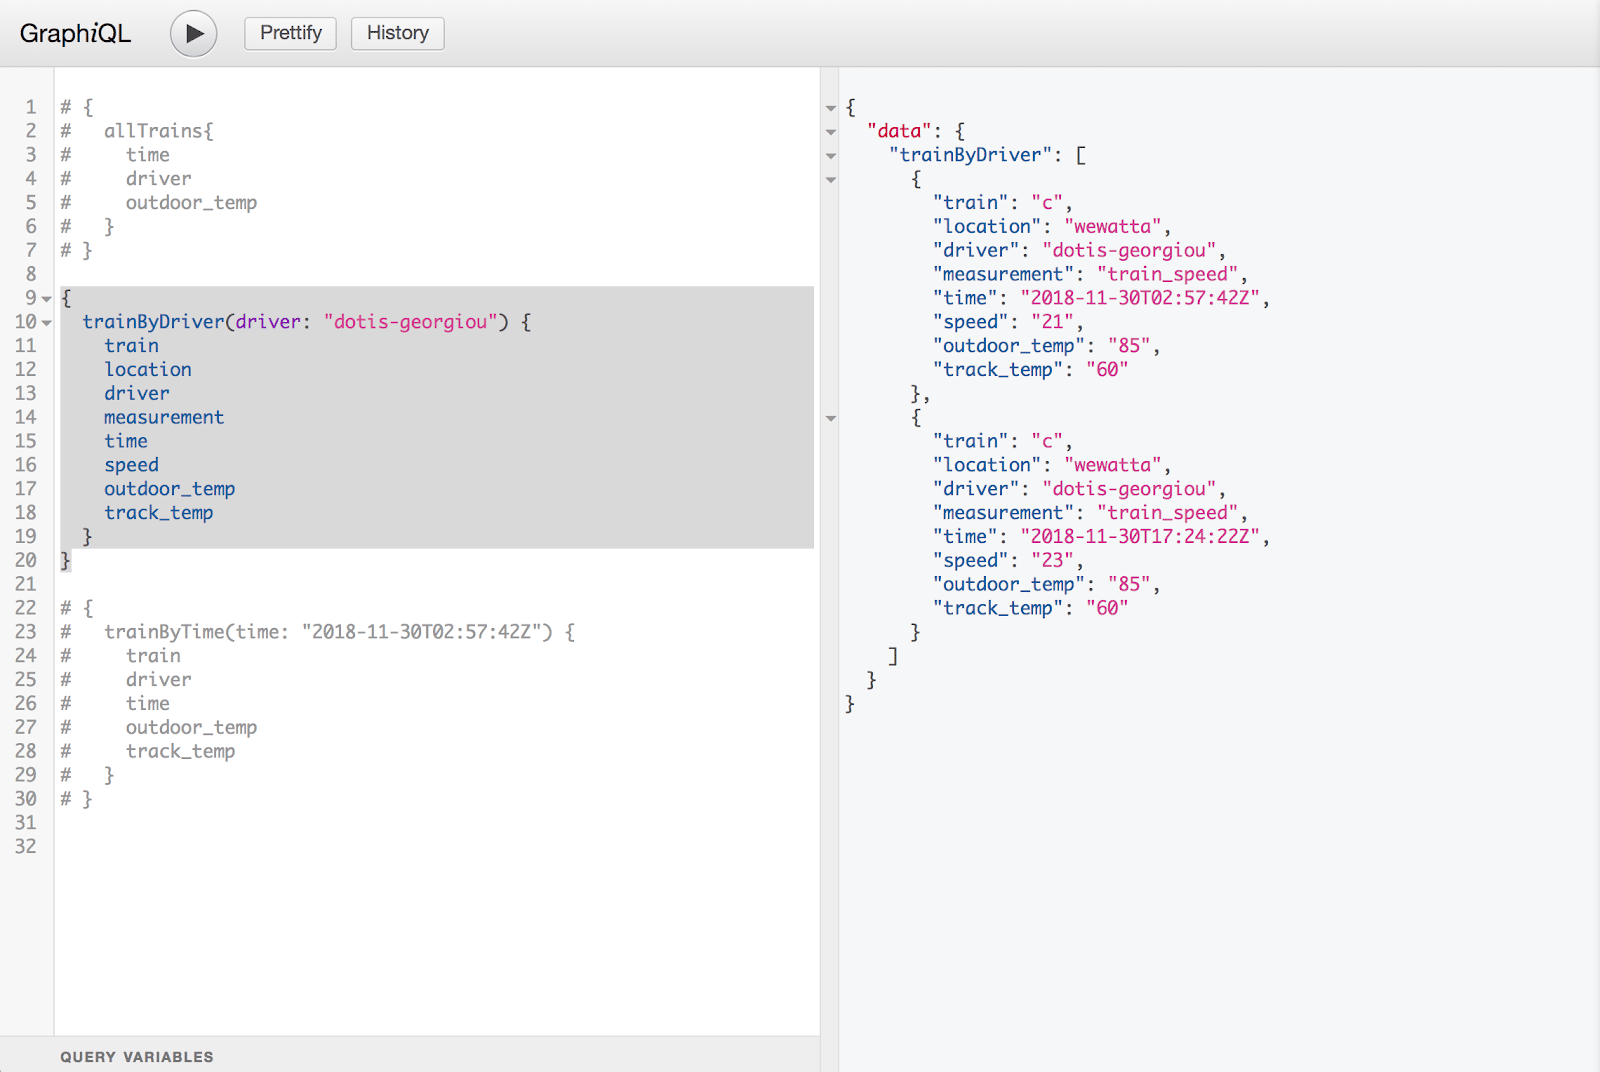Click the Prettify button
The width and height of the screenshot is (1600, 1072).
click(x=290, y=33)
